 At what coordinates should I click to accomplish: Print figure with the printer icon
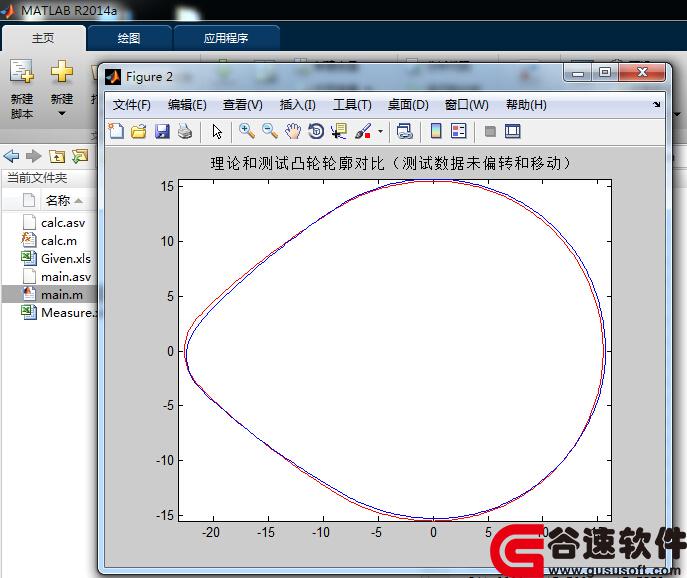click(x=185, y=131)
